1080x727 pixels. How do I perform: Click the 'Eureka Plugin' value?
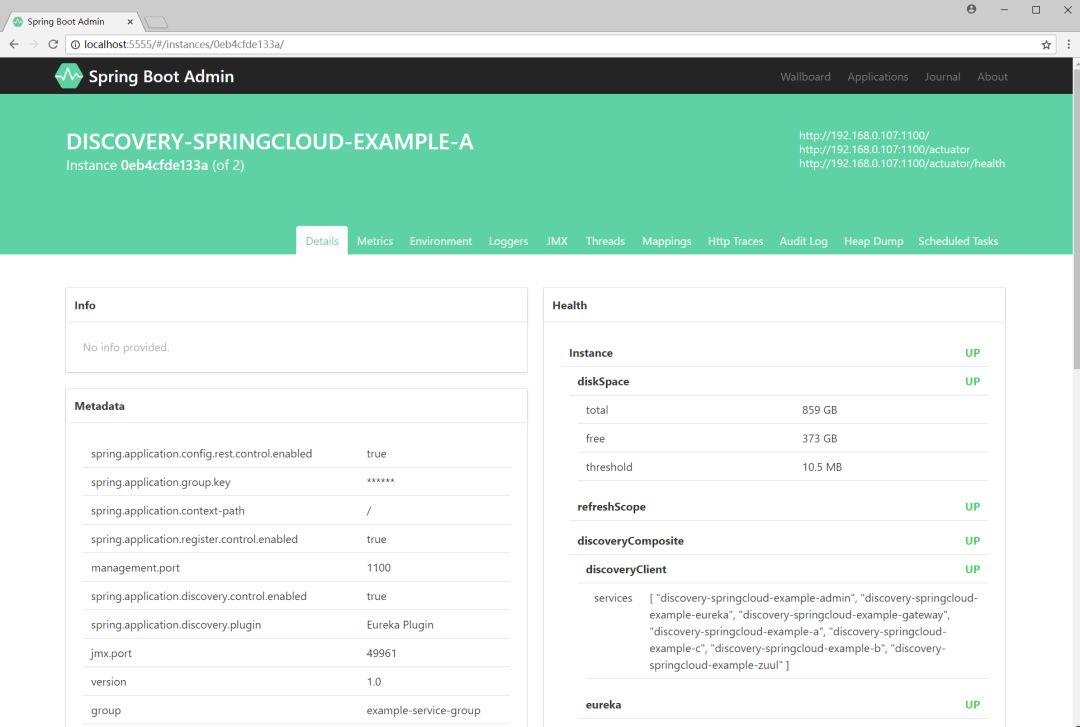(x=400, y=625)
